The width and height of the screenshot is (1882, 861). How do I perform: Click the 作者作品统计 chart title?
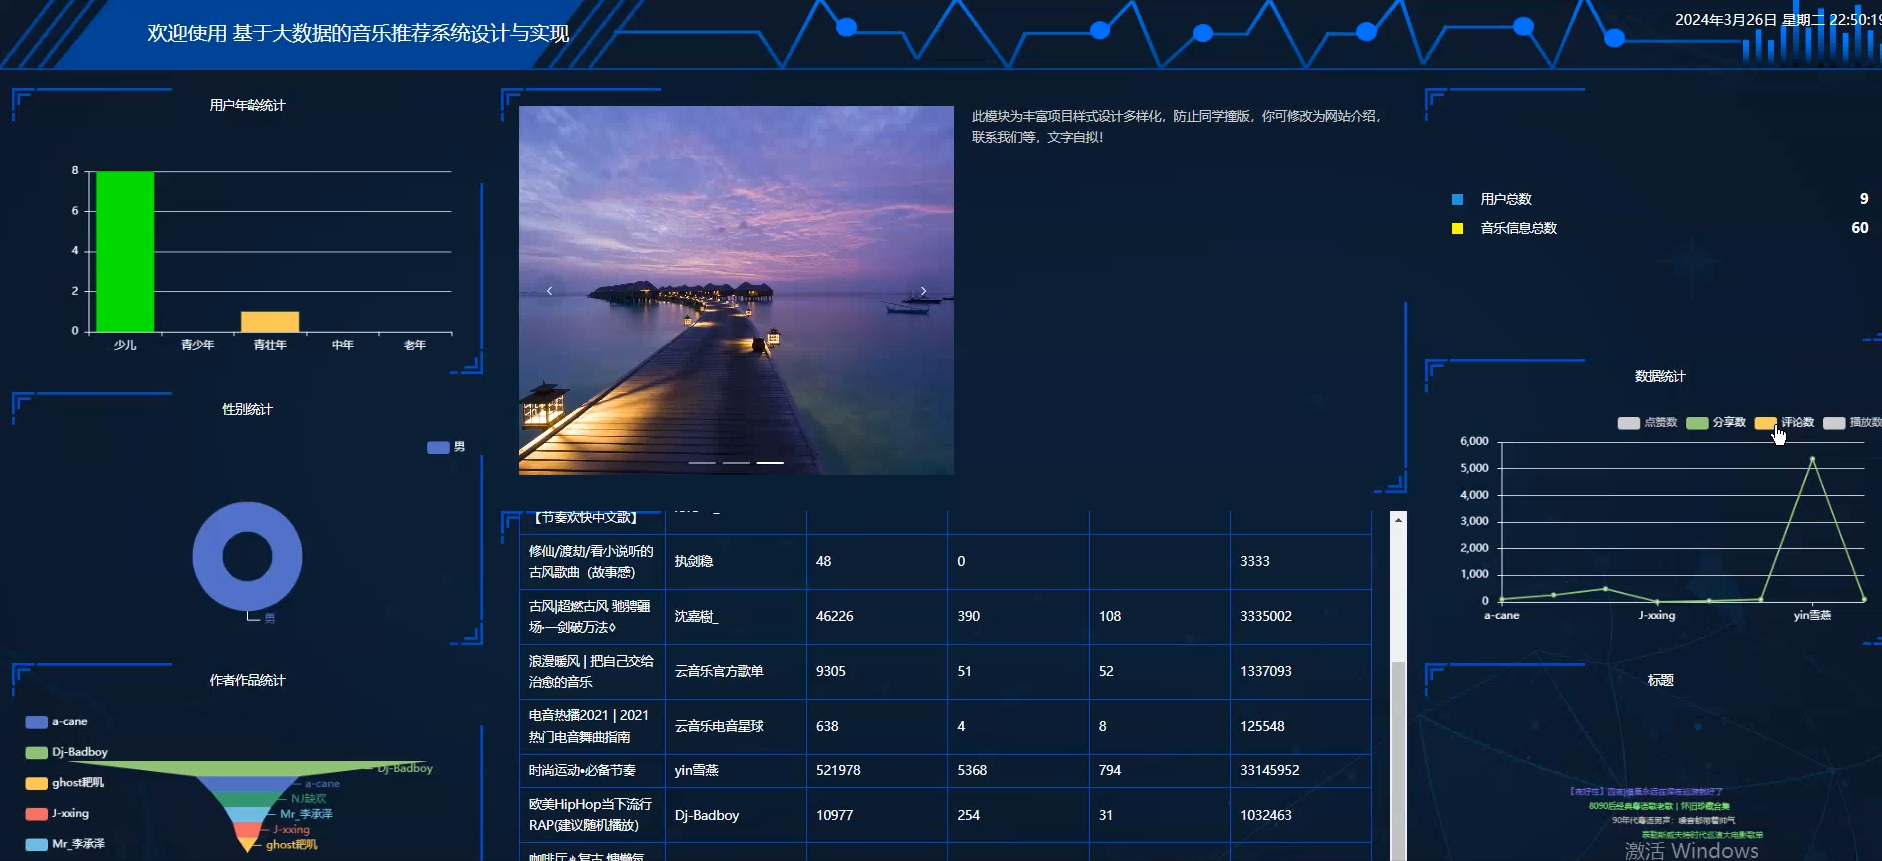[x=247, y=680]
